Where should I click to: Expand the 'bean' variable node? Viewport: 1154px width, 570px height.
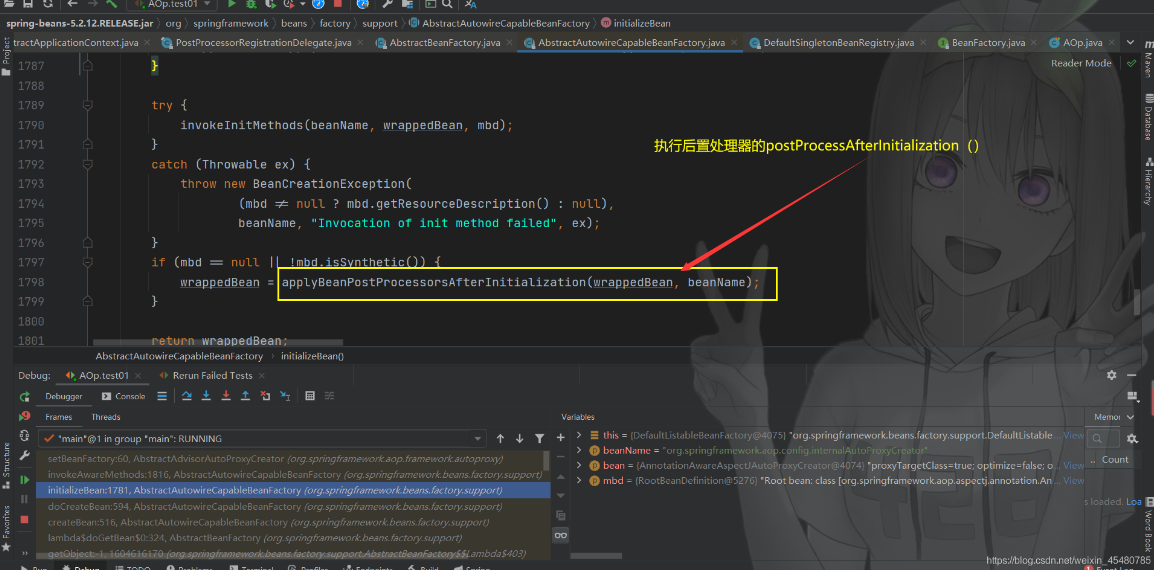click(579, 465)
